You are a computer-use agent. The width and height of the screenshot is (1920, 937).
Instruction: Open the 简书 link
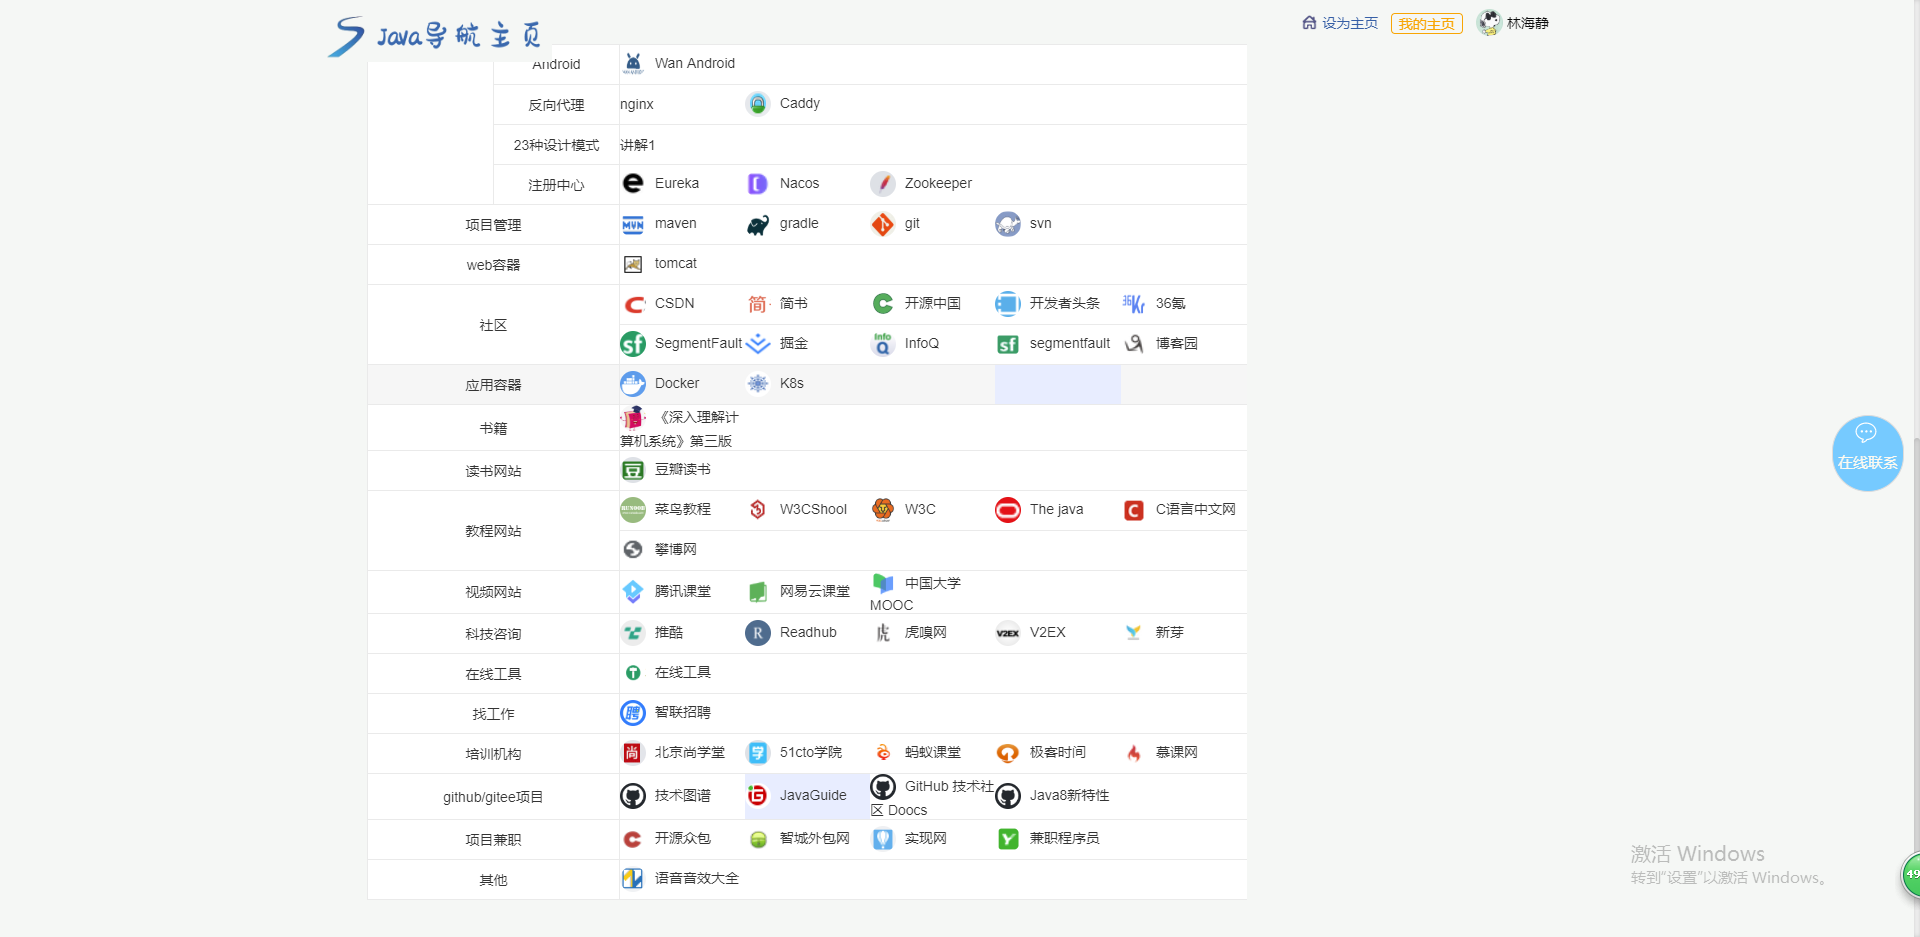point(794,303)
